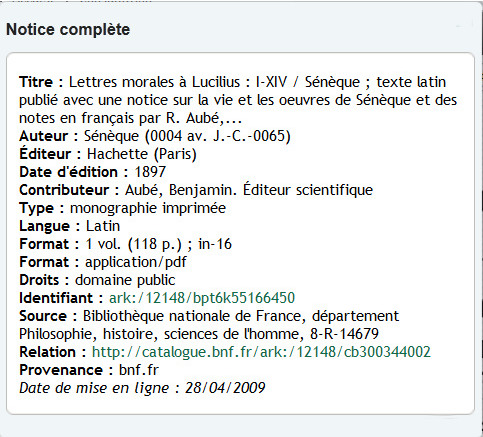Image resolution: width=483 pixels, height=437 pixels.
Task: Open the ark:/12148/bpt6k55166450 identifier link
Action: (202, 298)
